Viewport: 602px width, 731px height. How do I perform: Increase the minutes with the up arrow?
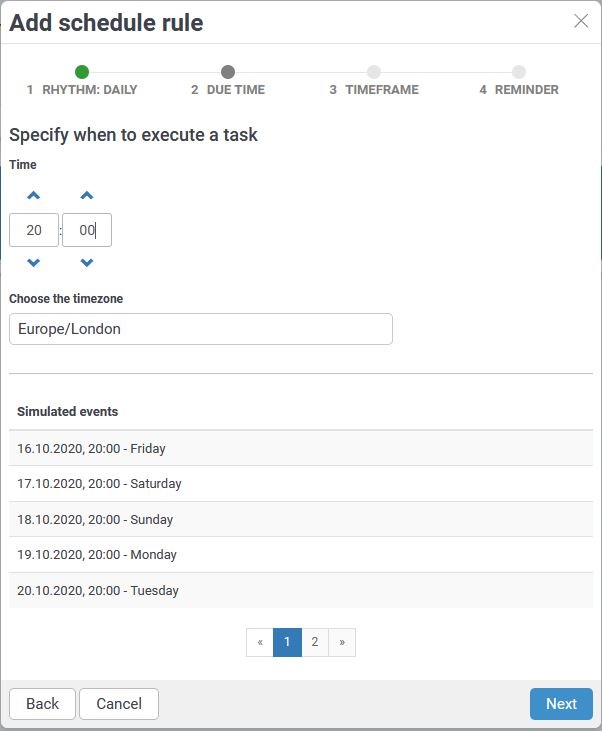[87, 195]
